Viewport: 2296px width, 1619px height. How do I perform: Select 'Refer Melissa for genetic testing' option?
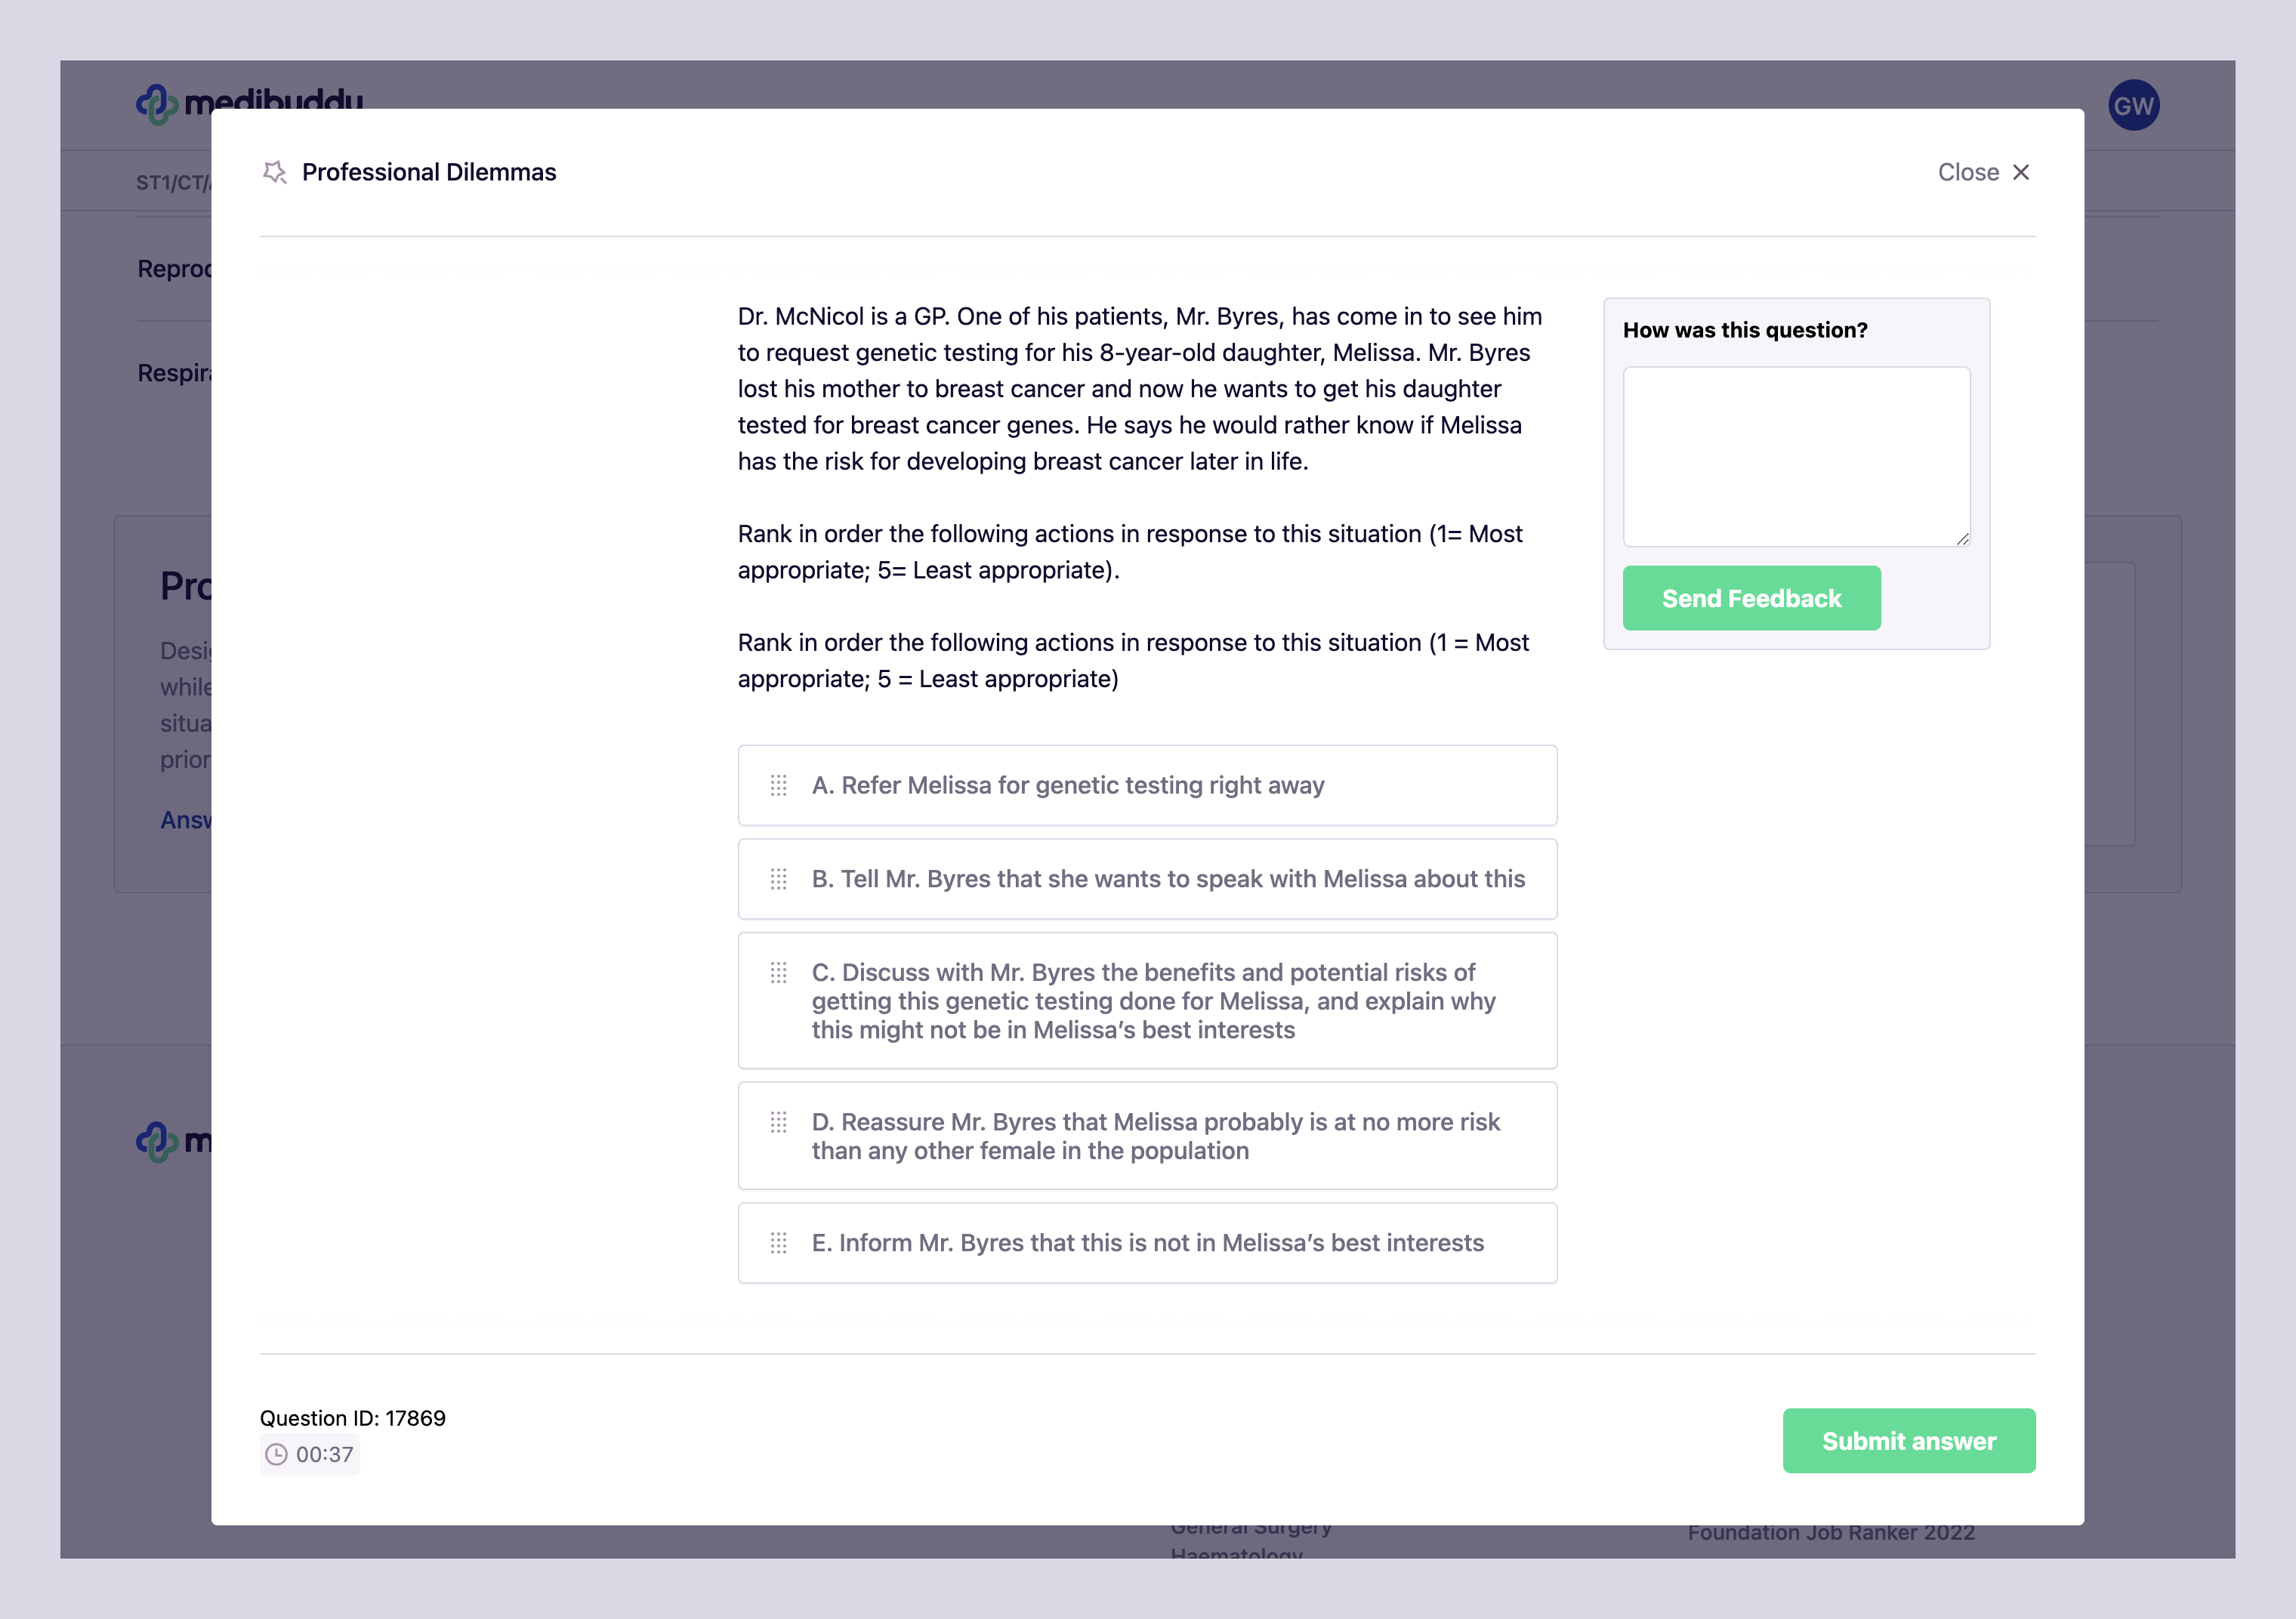[x=1147, y=785]
